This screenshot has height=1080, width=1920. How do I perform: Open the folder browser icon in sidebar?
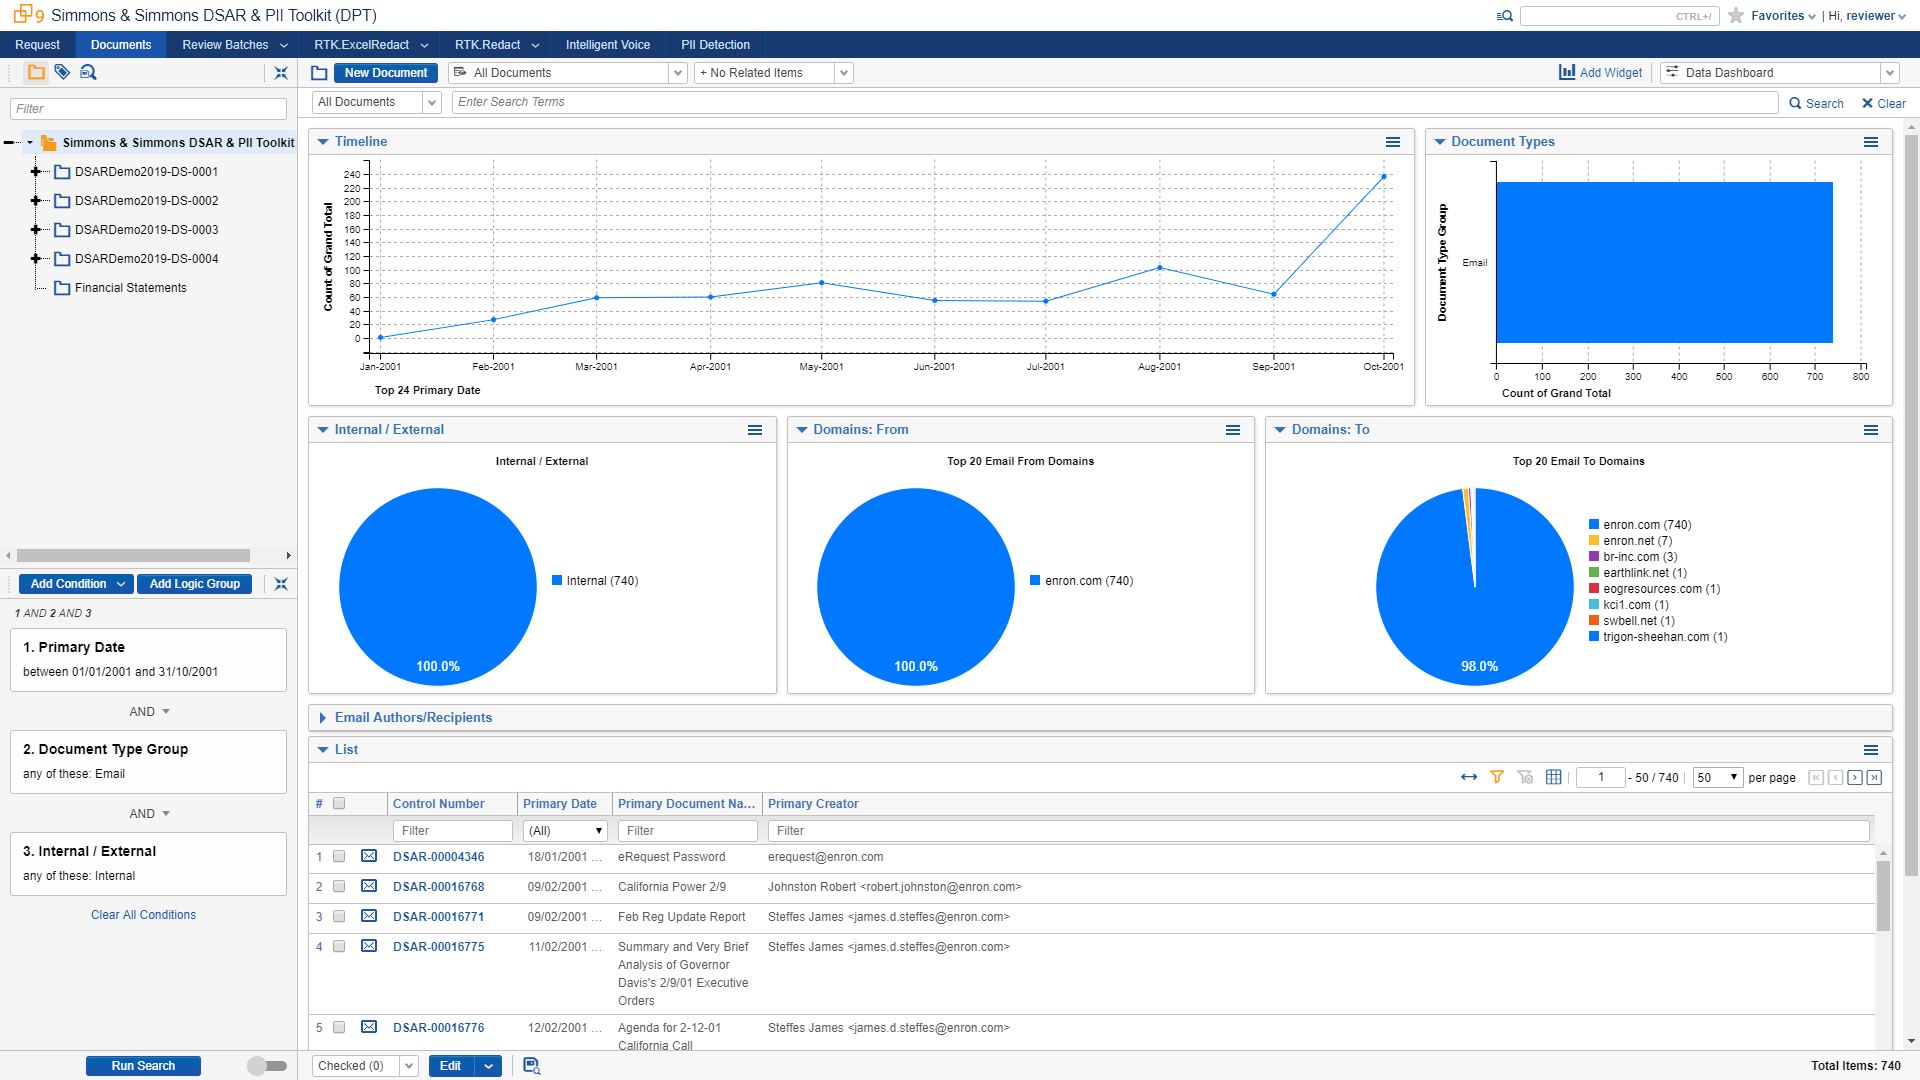(x=36, y=72)
